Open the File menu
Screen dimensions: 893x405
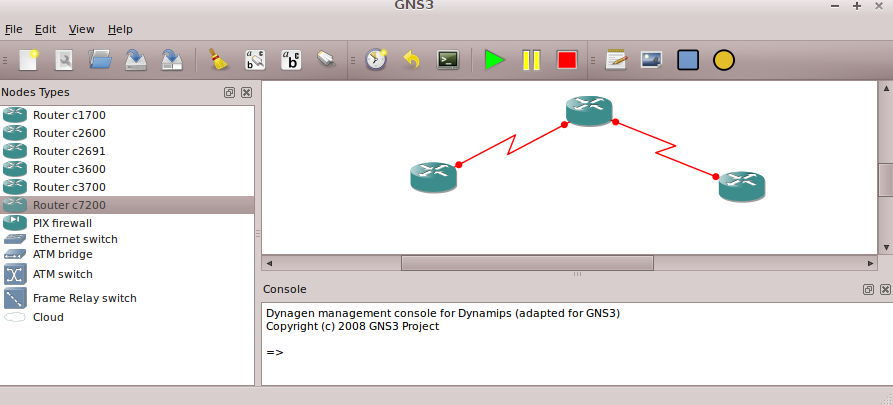coord(13,29)
